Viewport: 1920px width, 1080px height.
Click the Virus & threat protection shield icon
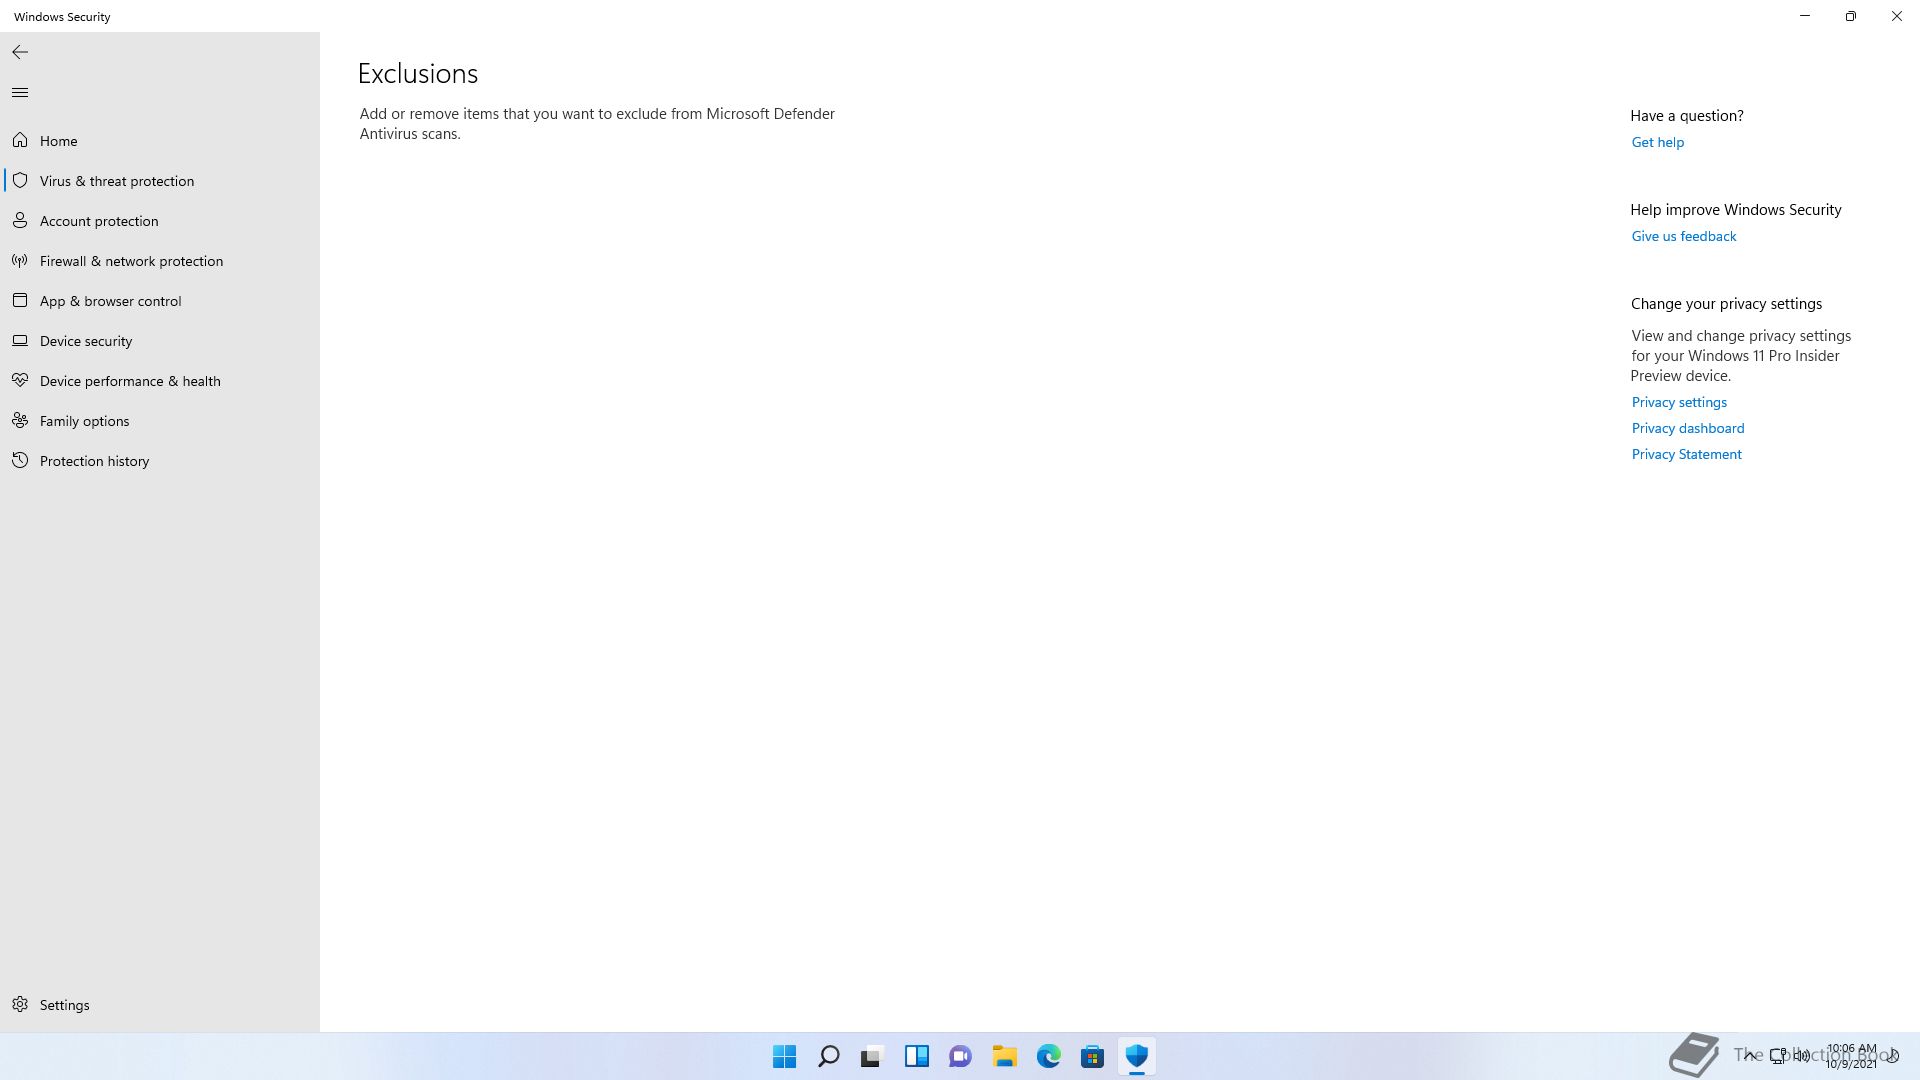pos(20,181)
